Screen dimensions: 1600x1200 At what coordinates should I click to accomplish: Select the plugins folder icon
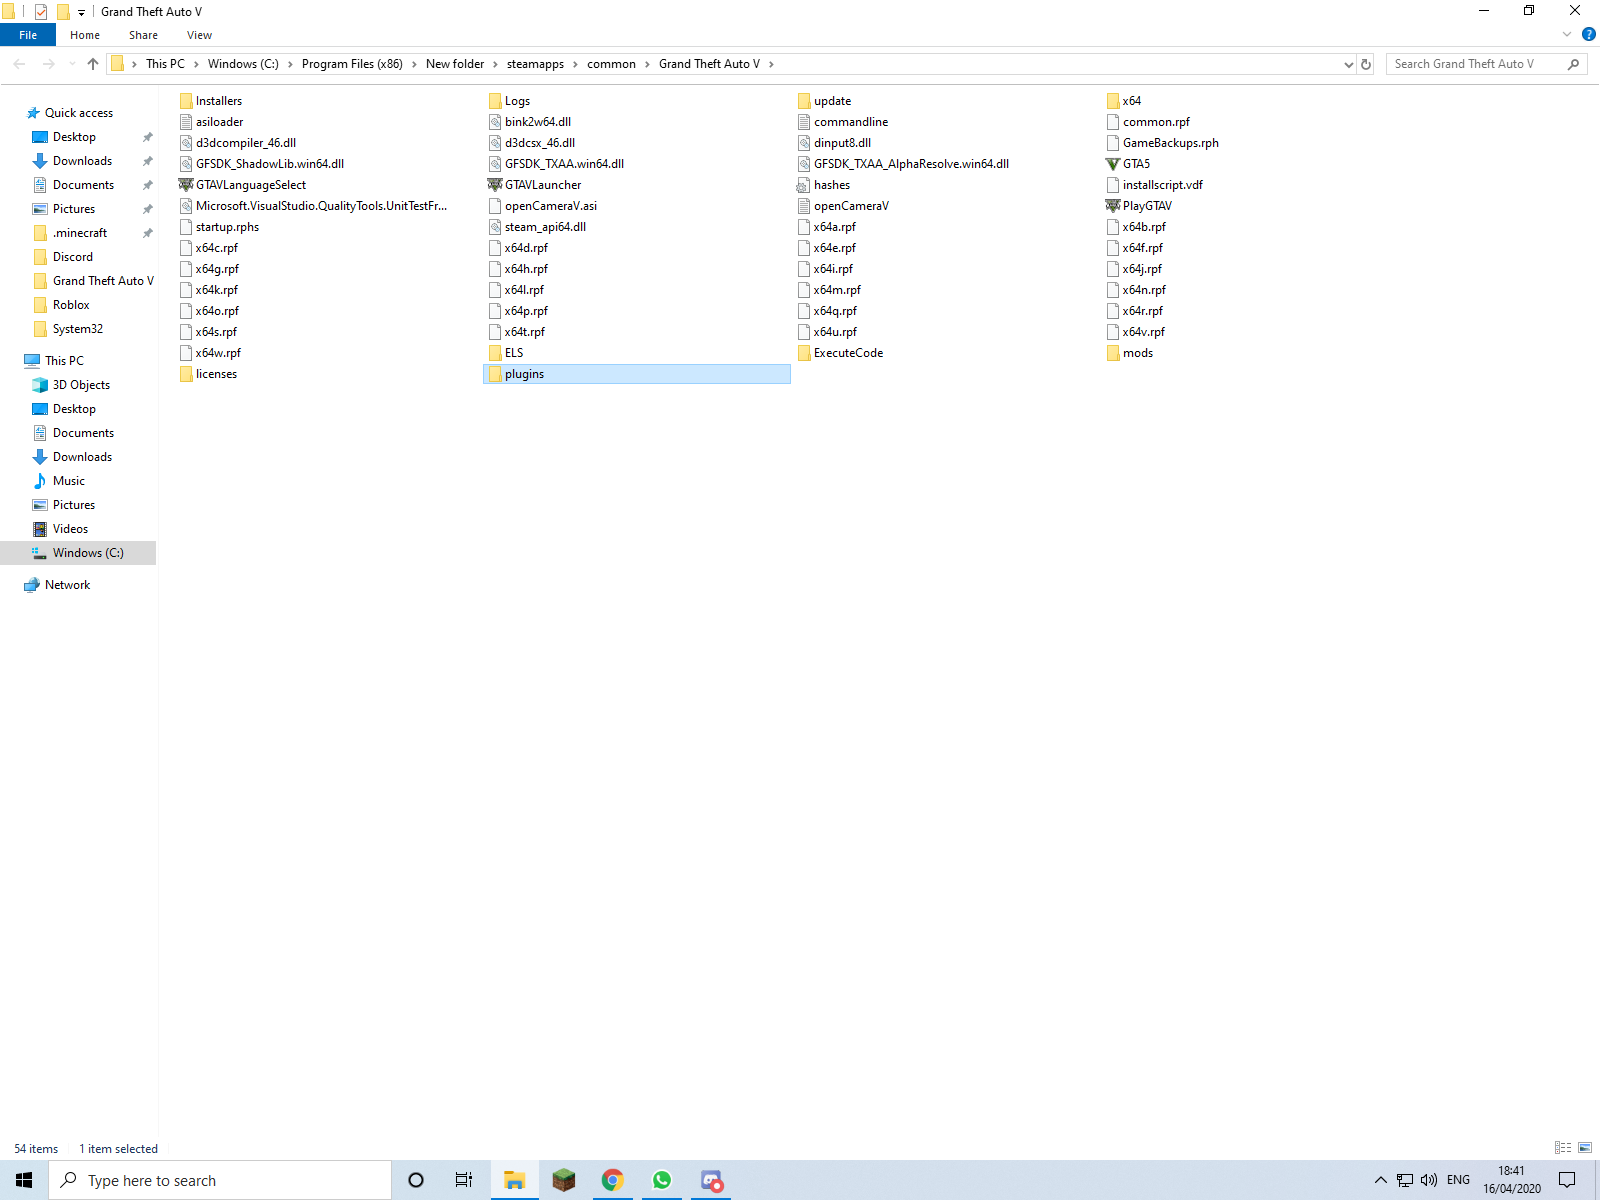coord(495,374)
